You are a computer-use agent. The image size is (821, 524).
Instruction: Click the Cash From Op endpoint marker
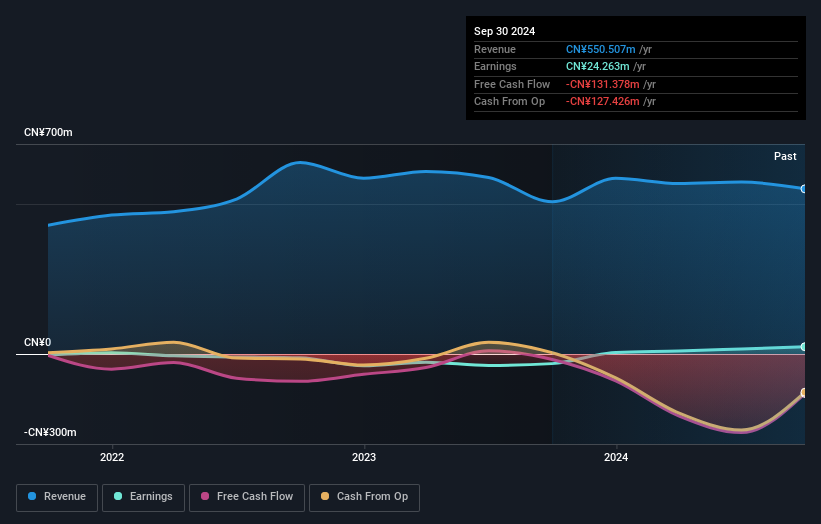[x=804, y=393]
